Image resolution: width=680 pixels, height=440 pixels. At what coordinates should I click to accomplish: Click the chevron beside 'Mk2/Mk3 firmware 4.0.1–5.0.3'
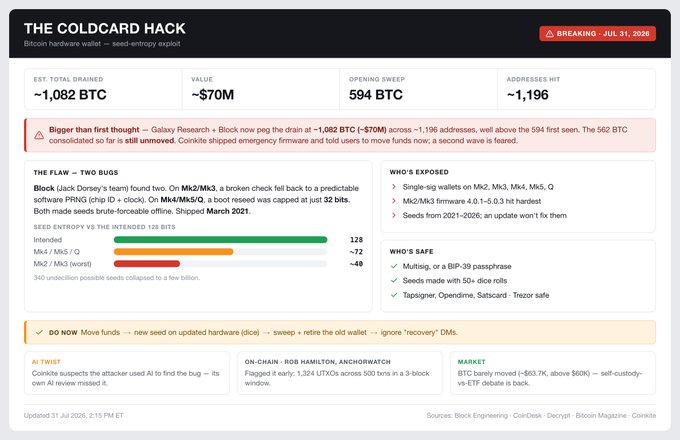pos(394,201)
